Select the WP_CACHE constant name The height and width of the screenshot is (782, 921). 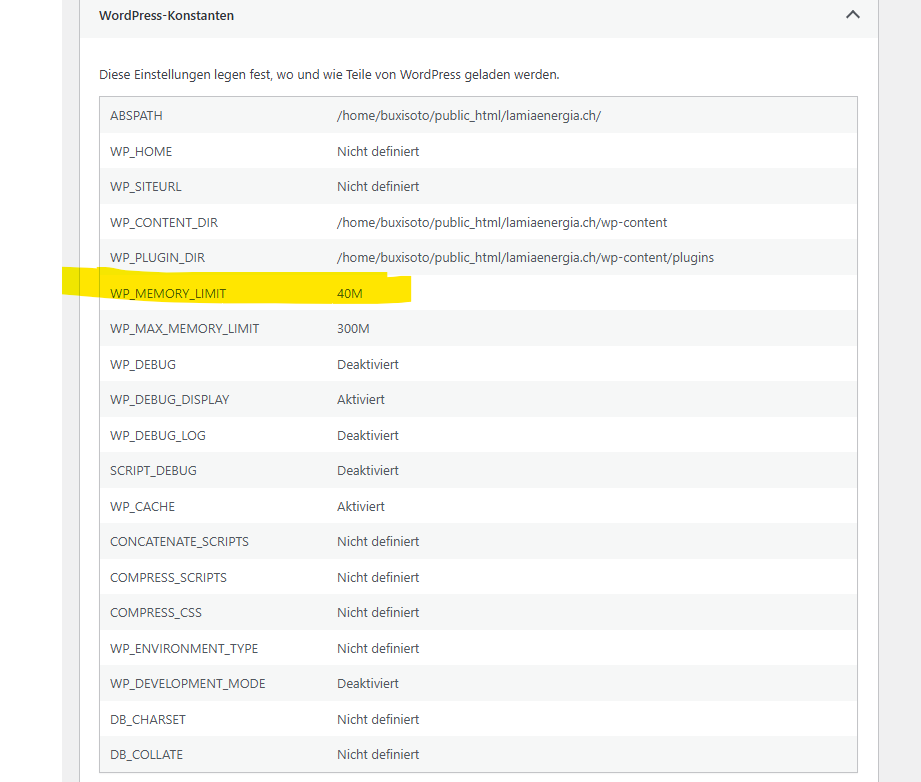click(143, 507)
